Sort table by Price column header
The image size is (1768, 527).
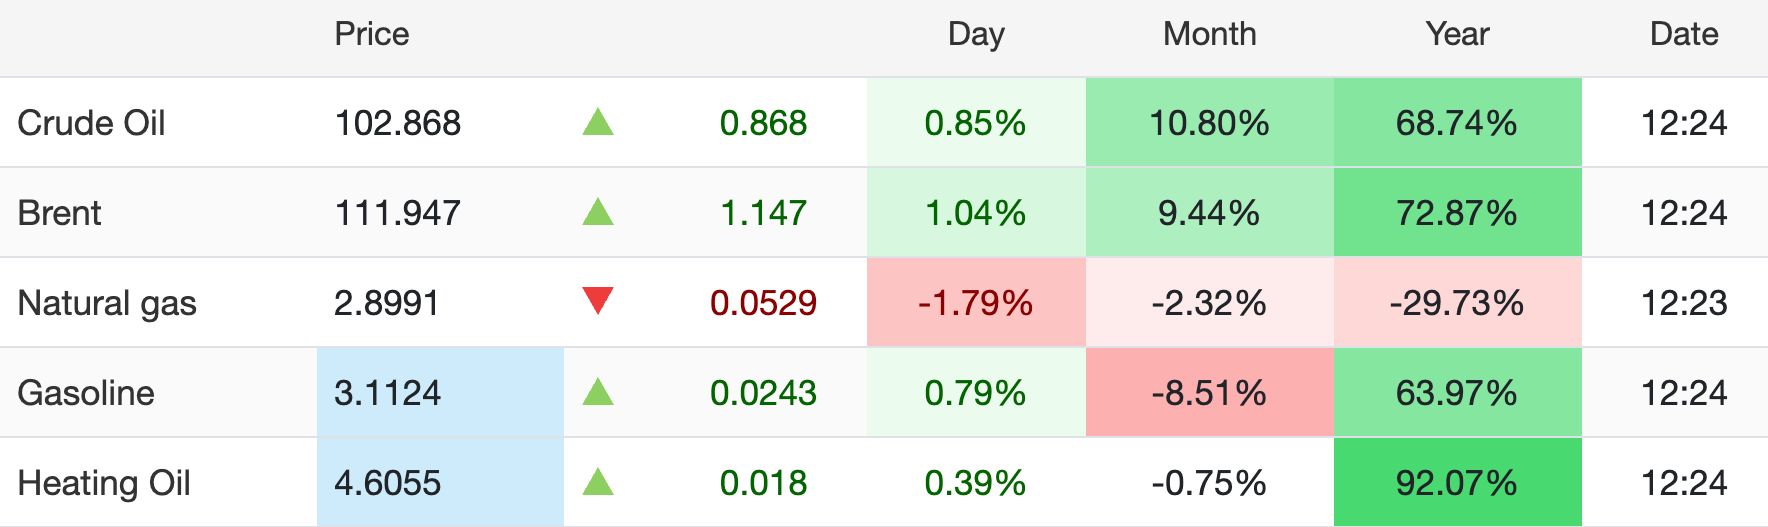[372, 34]
